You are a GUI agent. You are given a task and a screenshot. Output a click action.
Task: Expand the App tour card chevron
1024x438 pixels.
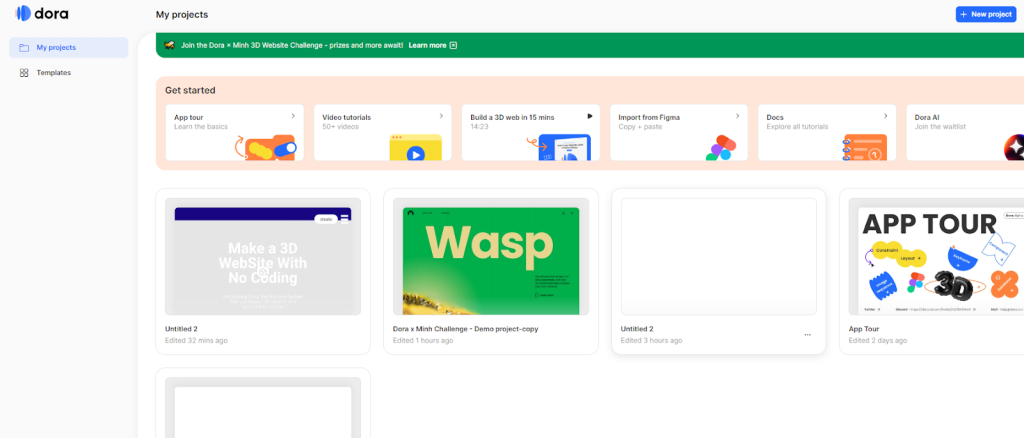click(x=292, y=116)
